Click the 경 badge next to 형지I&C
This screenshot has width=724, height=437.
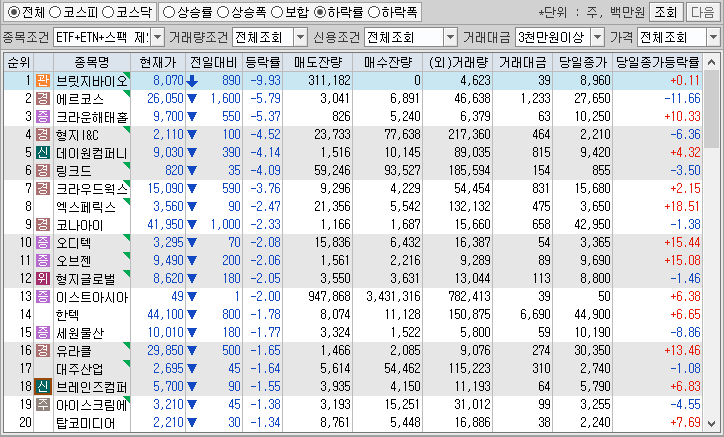(x=43, y=135)
